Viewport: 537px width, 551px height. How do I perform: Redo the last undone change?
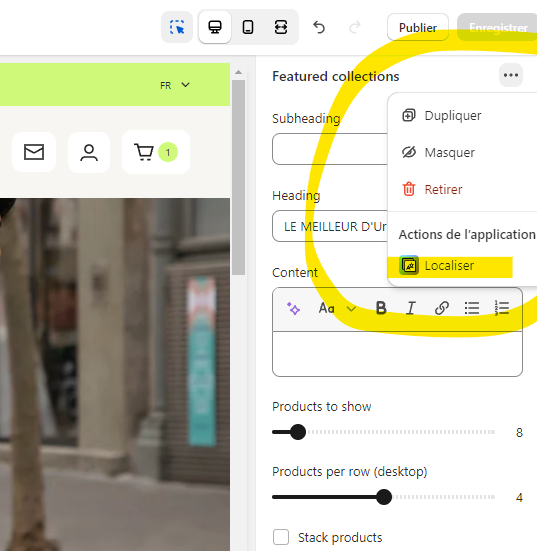click(x=355, y=27)
